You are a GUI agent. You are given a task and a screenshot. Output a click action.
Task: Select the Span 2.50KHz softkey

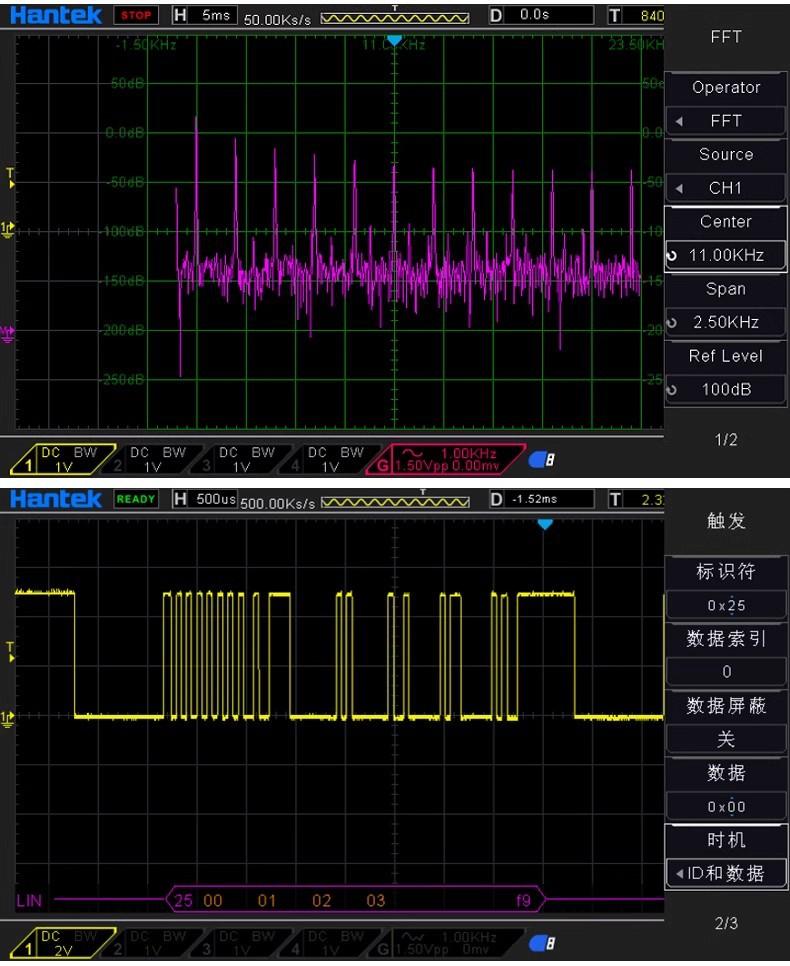[x=726, y=322]
